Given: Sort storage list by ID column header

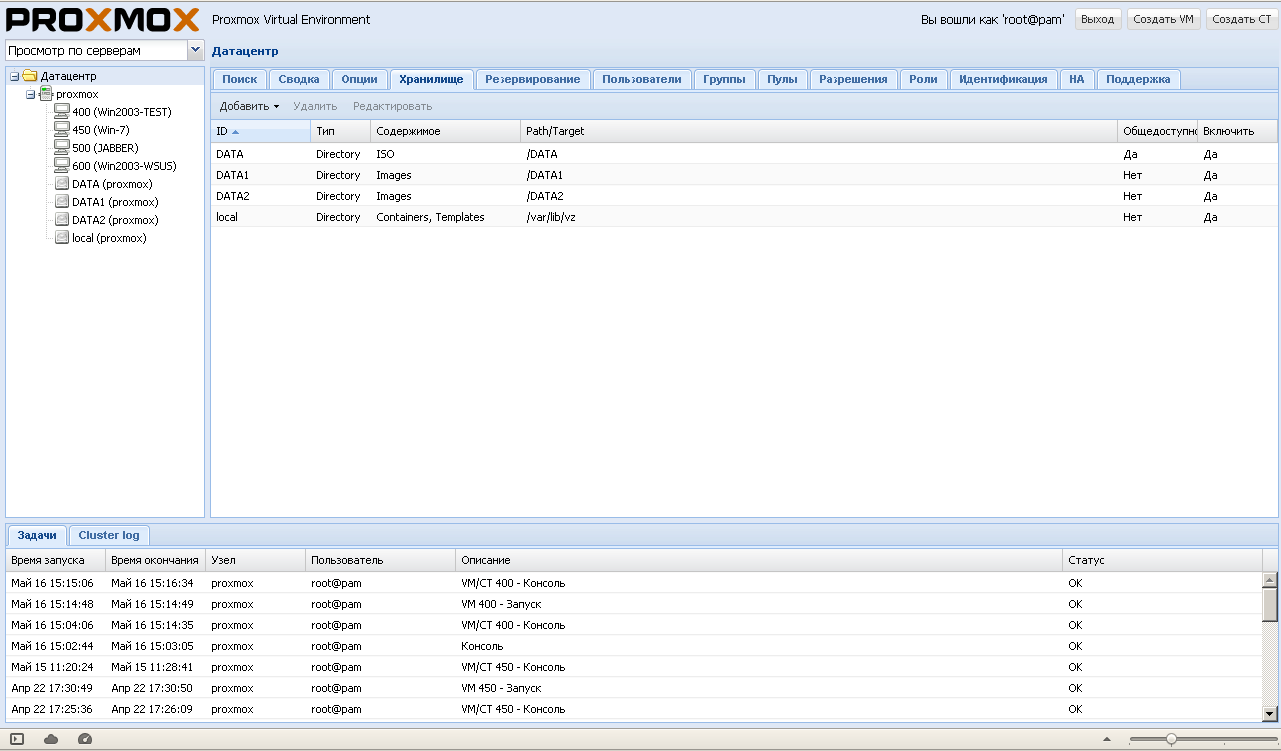Looking at the screenshot, I should (260, 131).
